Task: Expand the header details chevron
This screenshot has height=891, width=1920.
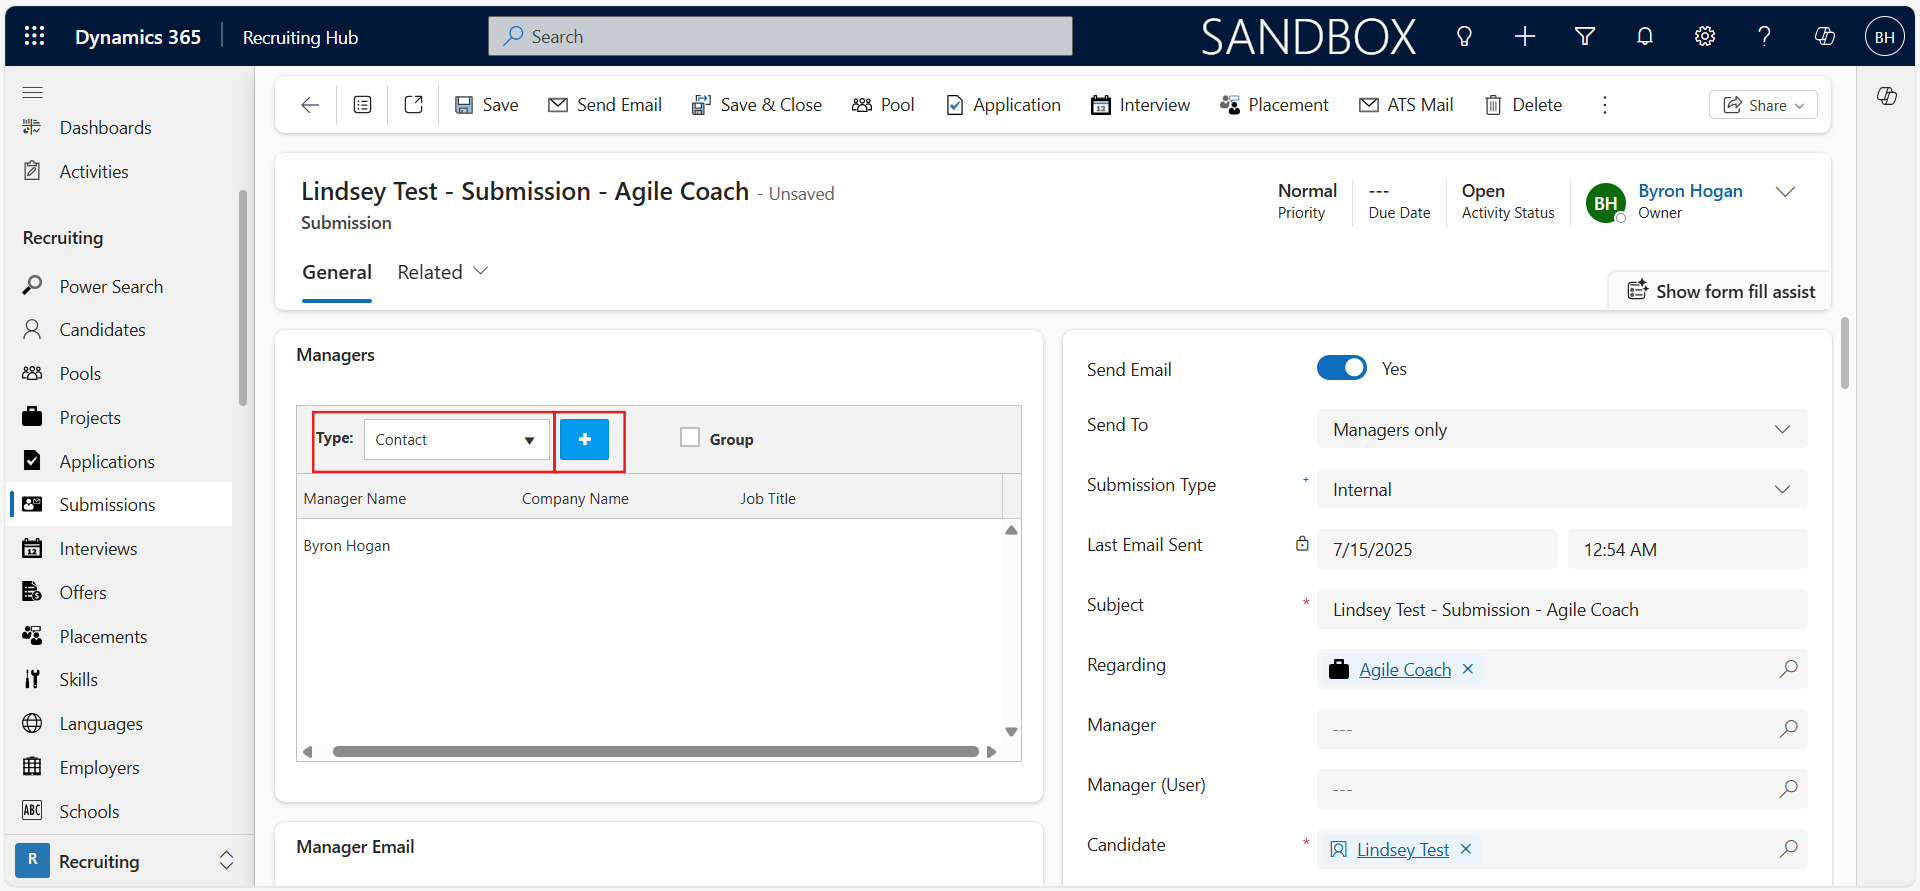Action: (1785, 191)
